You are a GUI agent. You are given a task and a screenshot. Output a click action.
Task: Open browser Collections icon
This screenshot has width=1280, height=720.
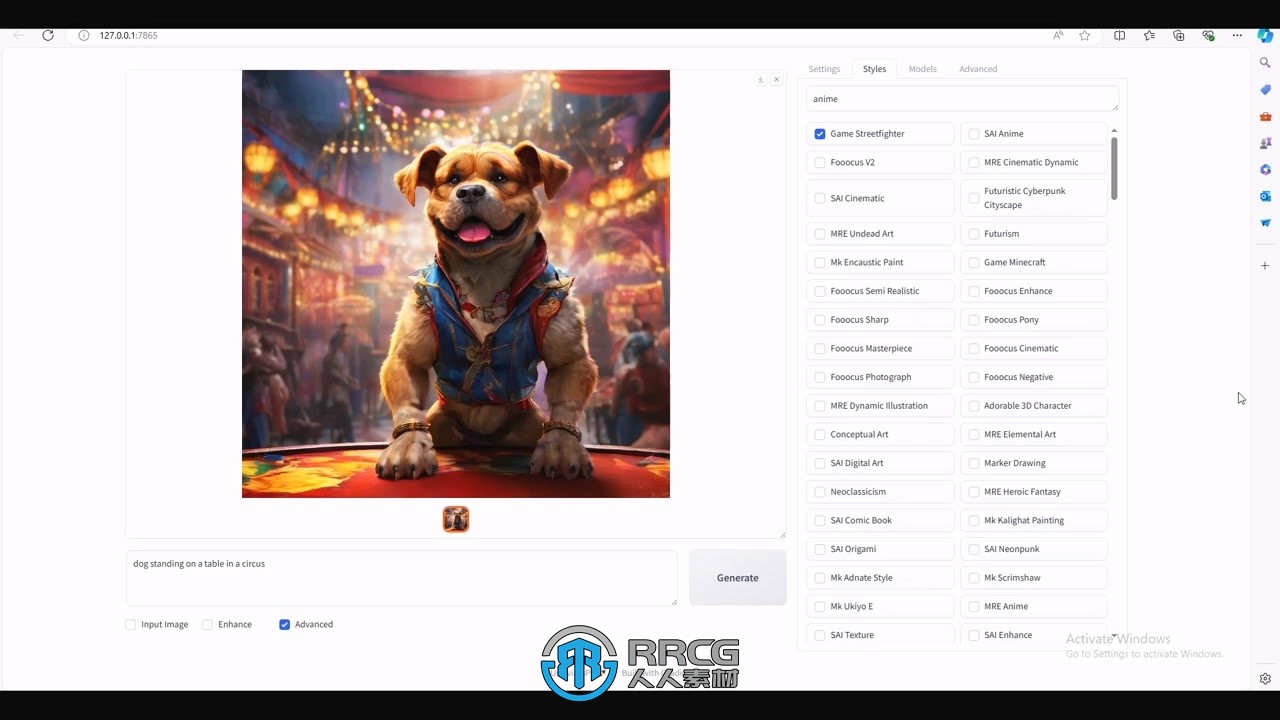click(1178, 35)
